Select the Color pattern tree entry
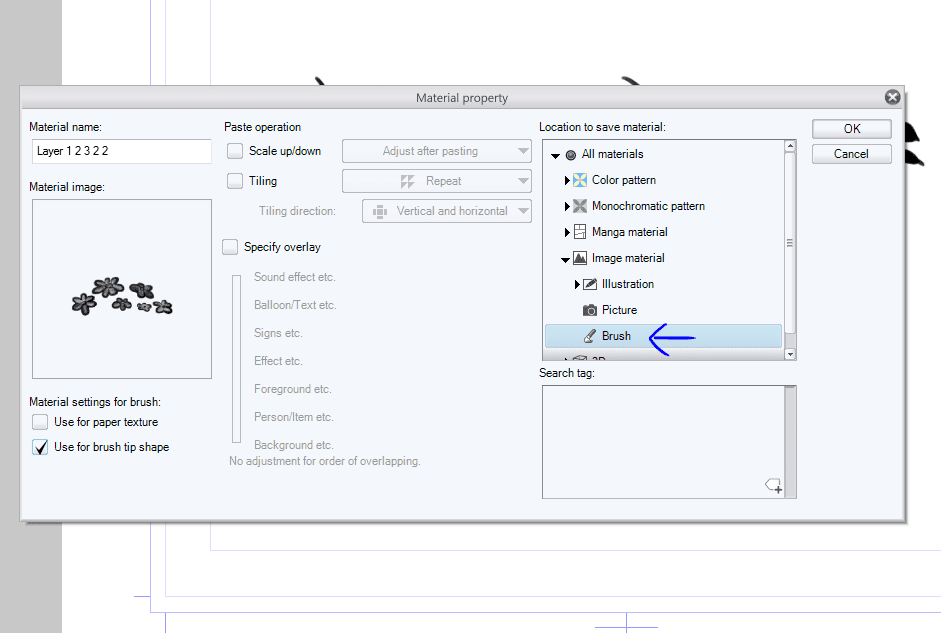 coord(663,180)
